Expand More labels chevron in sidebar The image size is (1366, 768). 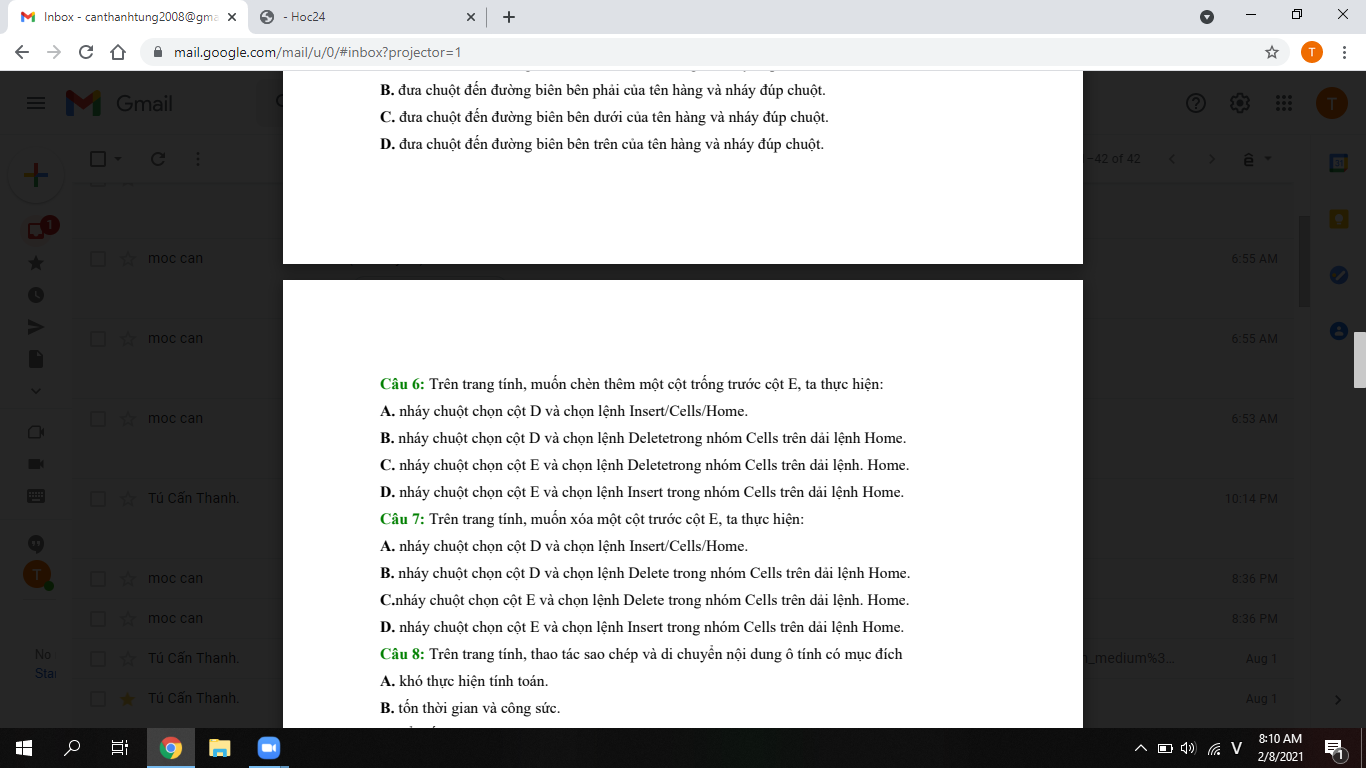[36, 390]
